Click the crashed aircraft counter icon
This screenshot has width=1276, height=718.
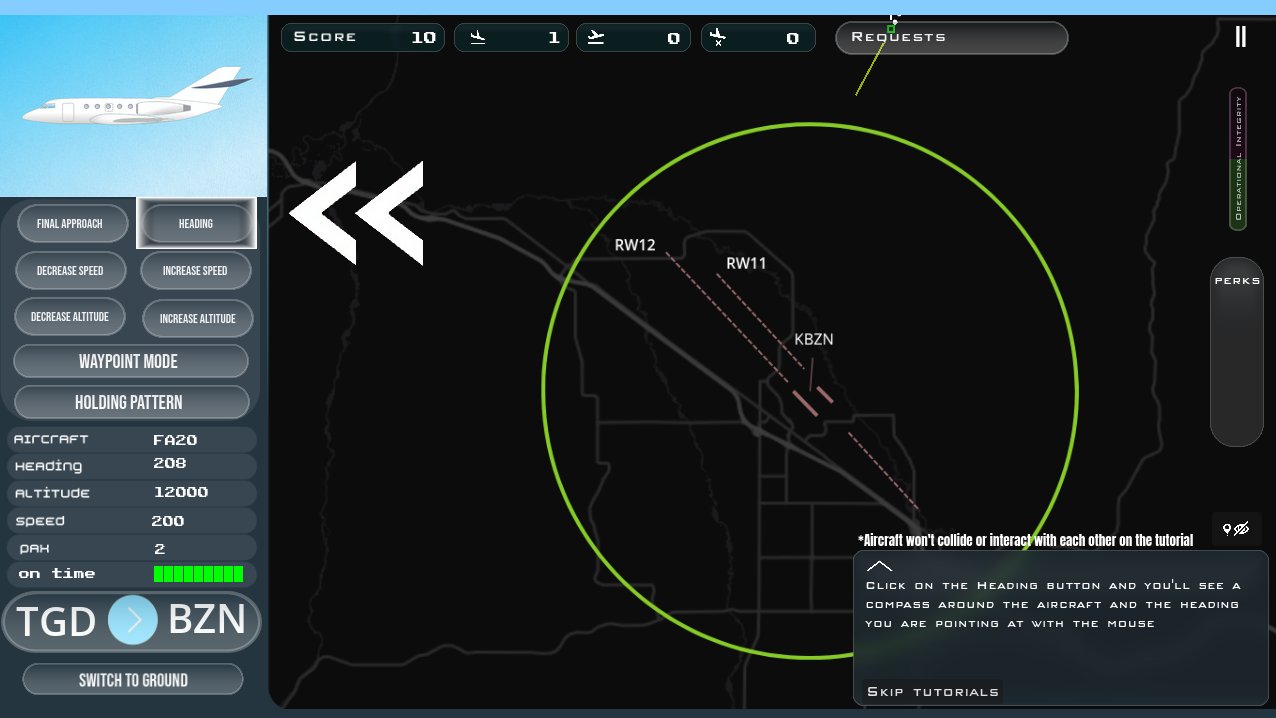[717, 38]
